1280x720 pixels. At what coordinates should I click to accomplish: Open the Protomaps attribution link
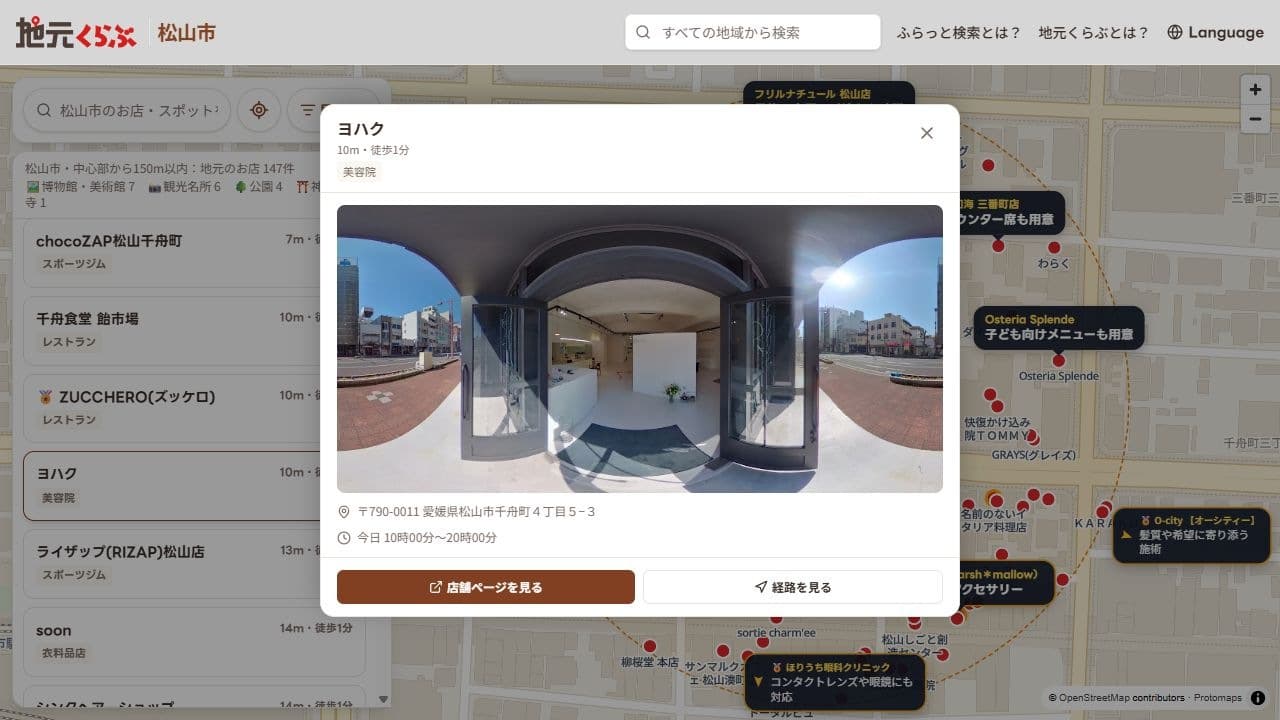1217,698
